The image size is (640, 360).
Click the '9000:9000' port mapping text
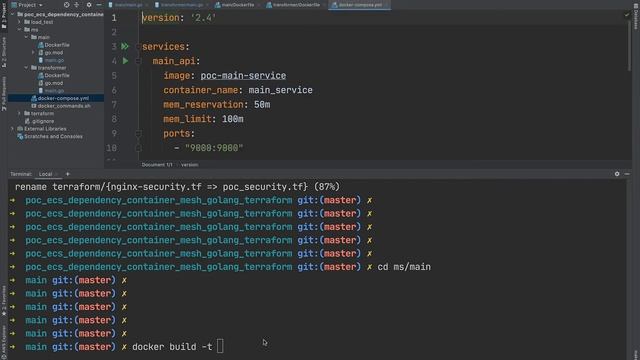click(214, 148)
